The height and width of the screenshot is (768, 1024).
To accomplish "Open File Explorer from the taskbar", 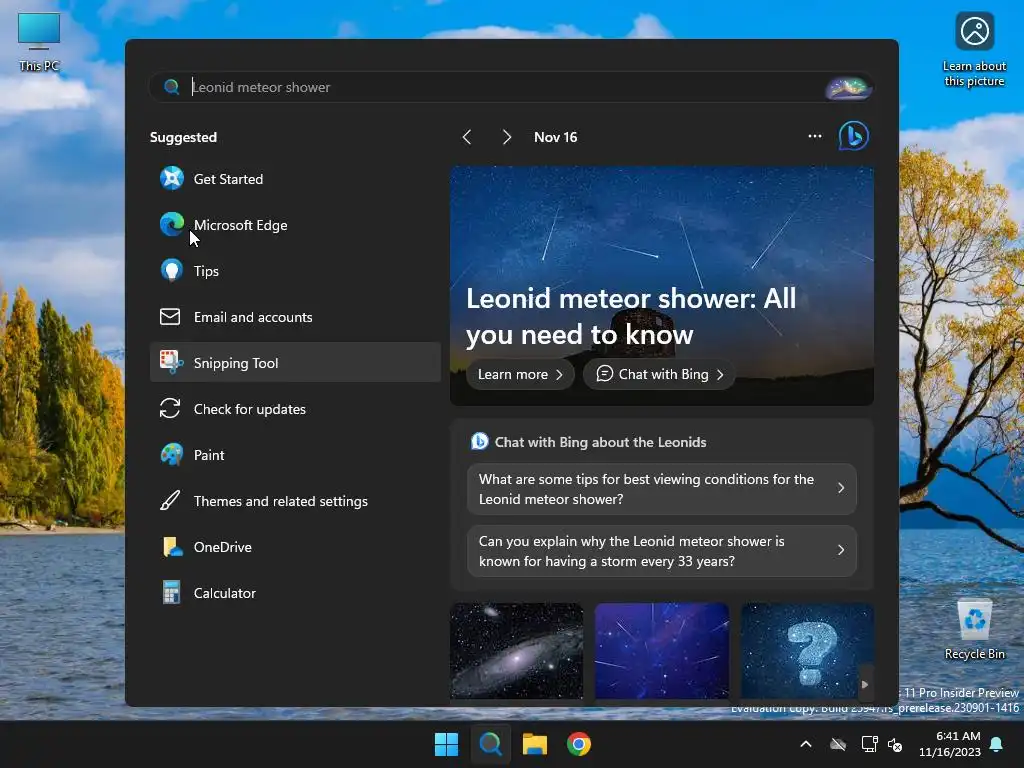I will 535,744.
